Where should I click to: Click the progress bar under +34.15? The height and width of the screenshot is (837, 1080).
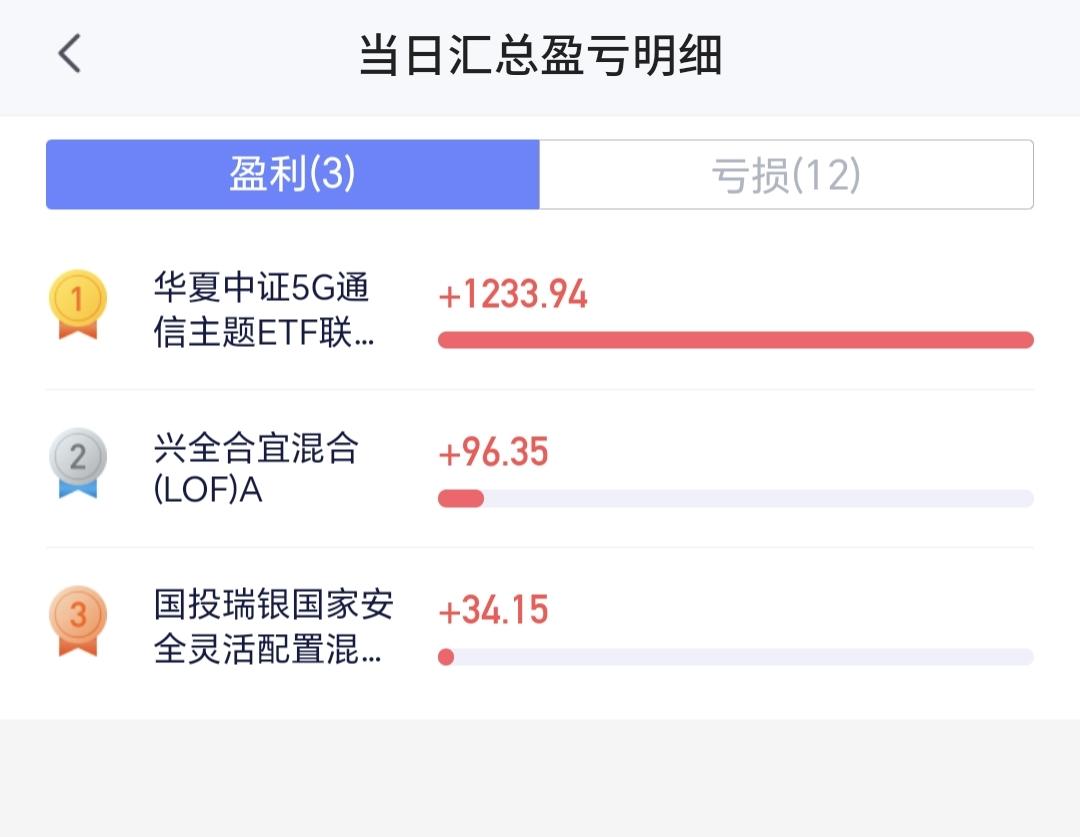tap(735, 657)
